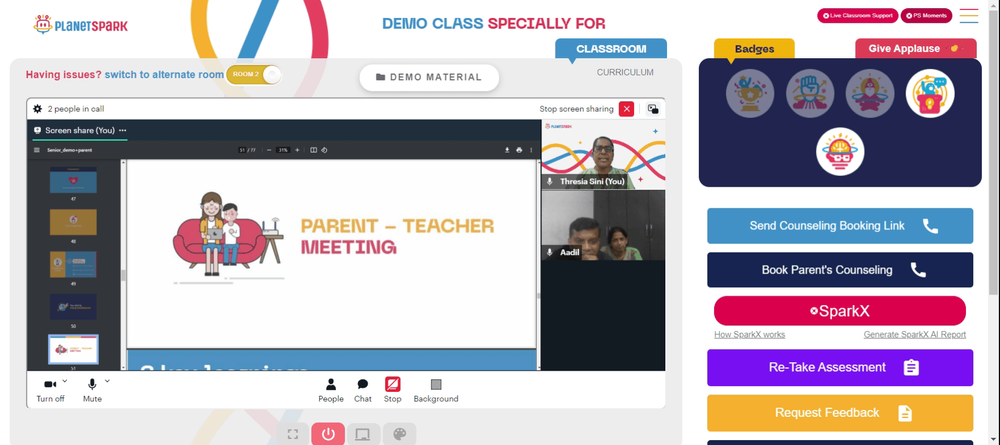This screenshot has height=445, width=1000.
Task: Click the red power end class button
Action: point(328,434)
